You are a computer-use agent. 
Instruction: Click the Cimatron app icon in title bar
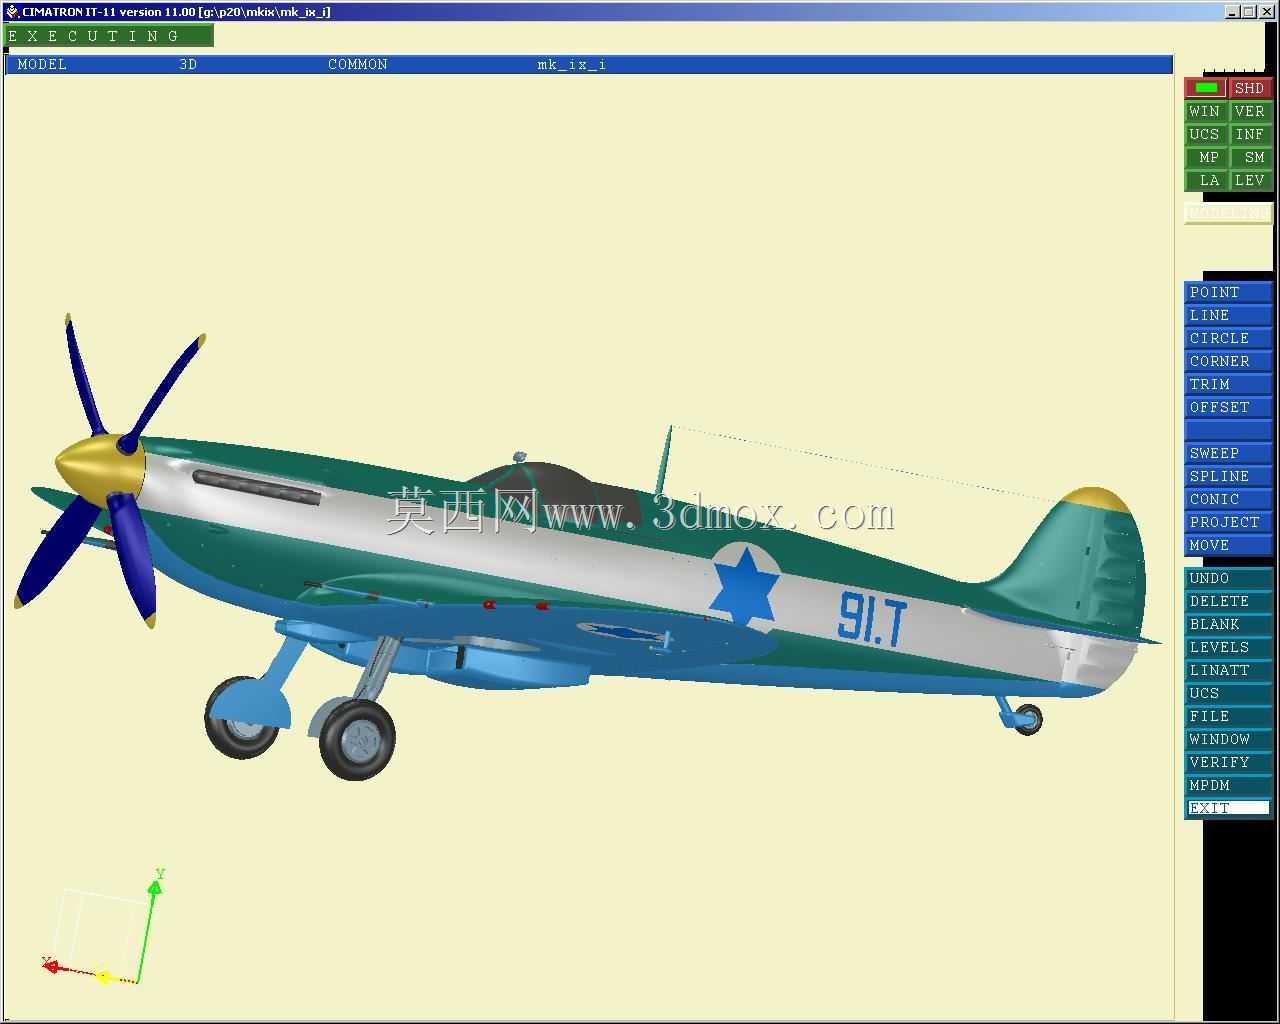pyautogui.click(x=12, y=11)
